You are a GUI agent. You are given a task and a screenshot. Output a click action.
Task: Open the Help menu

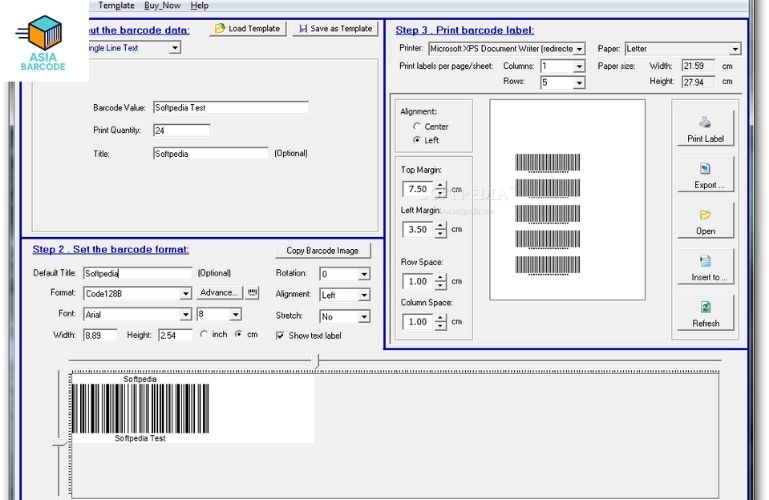click(x=200, y=5)
